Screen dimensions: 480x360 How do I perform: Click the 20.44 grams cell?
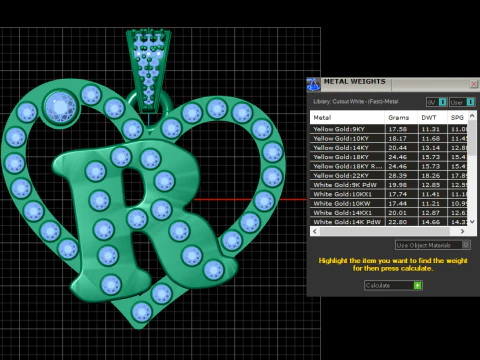[x=401, y=148]
